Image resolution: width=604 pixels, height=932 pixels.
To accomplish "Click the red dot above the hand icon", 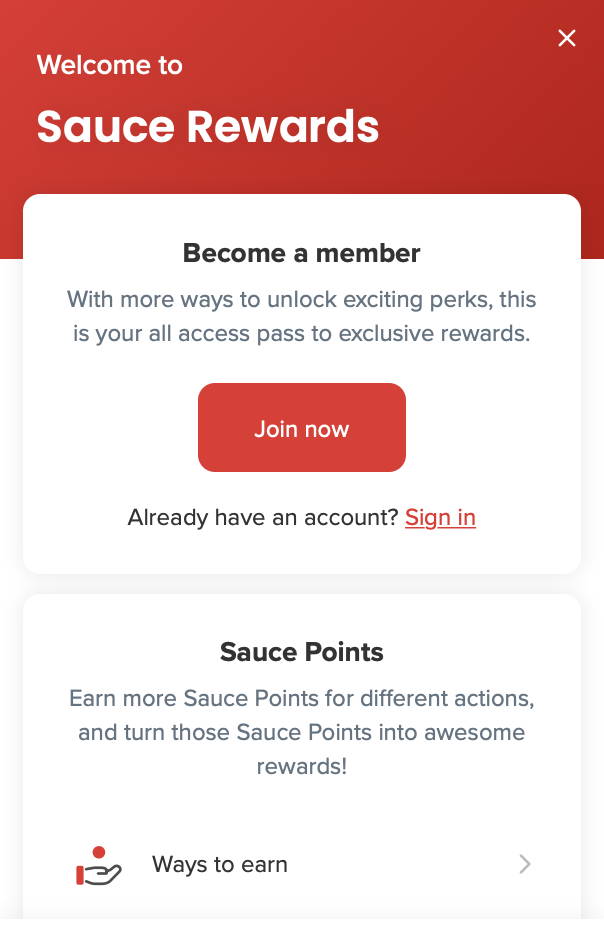I will [x=99, y=852].
